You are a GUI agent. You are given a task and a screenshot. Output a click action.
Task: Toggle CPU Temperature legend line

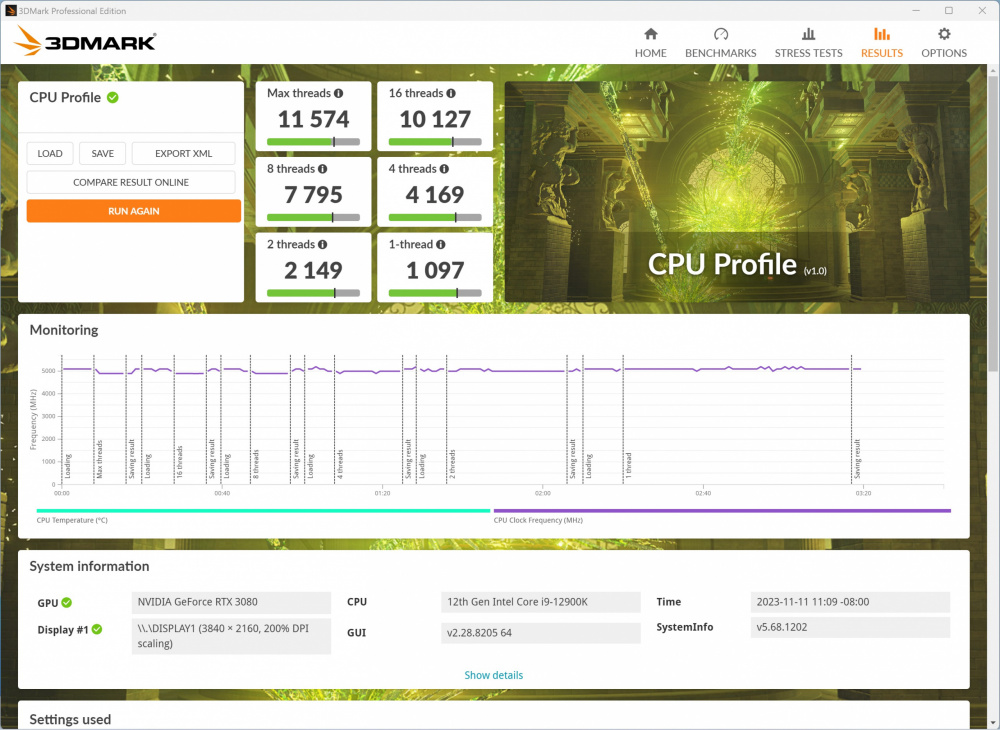pos(263,511)
